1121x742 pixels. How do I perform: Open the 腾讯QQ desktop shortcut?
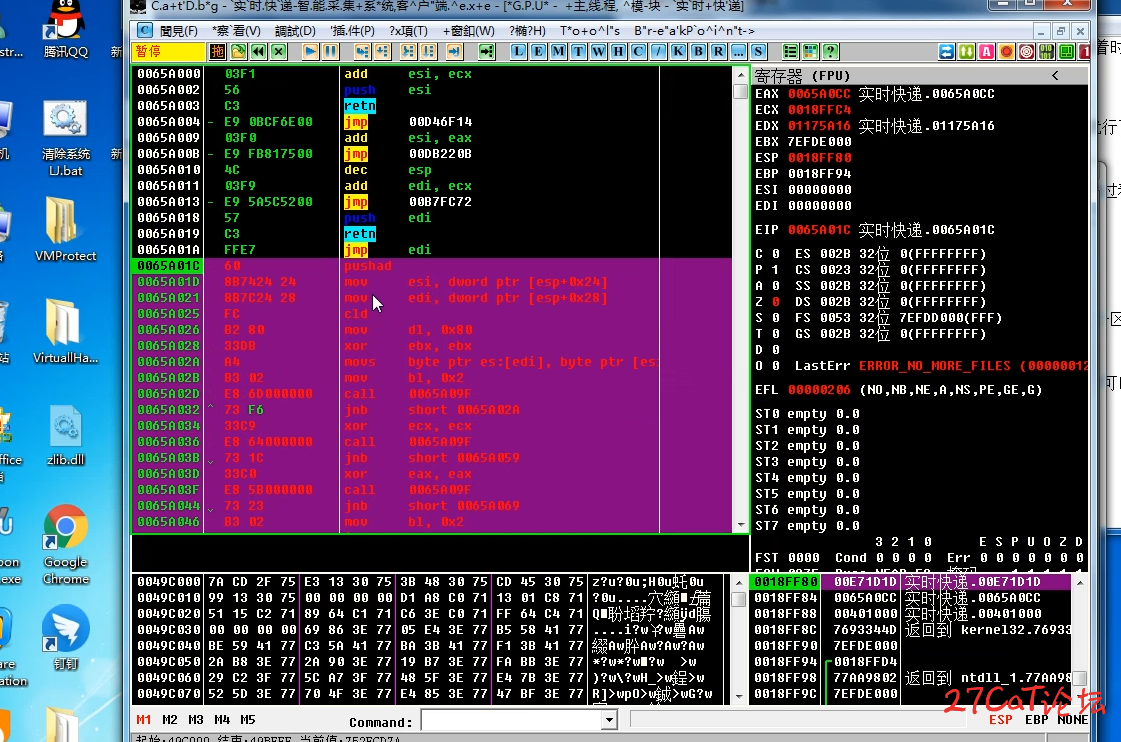click(66, 30)
